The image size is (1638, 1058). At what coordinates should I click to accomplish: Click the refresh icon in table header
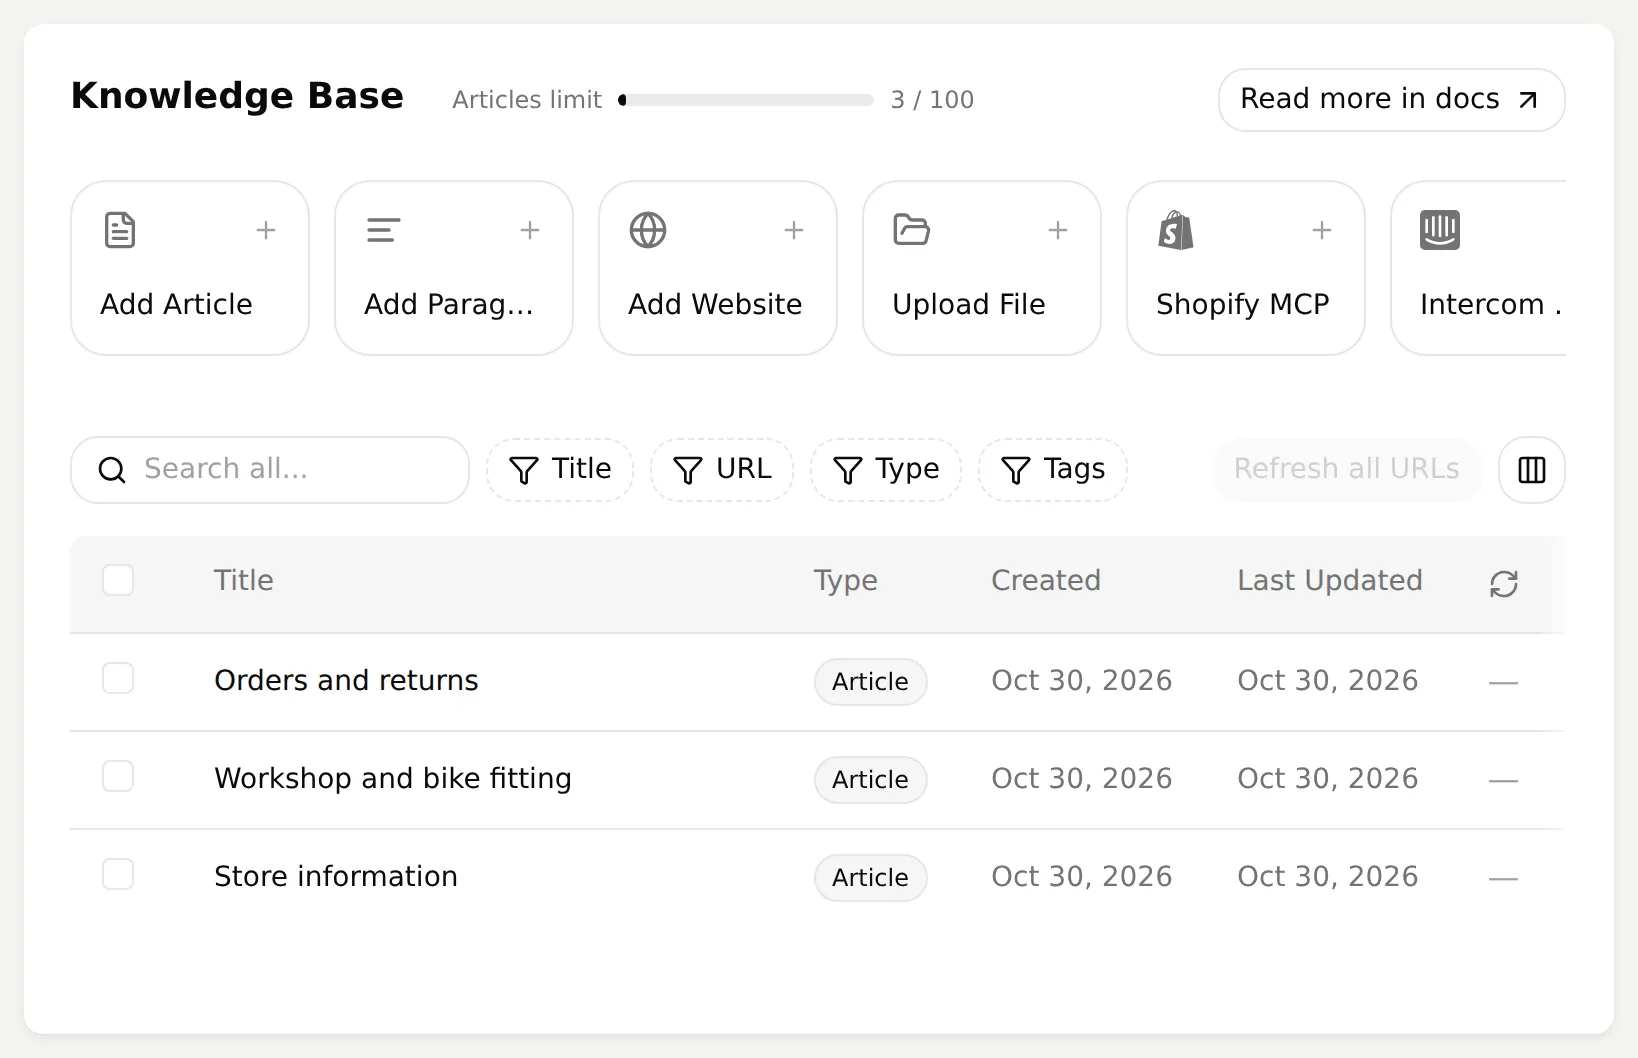(1504, 584)
